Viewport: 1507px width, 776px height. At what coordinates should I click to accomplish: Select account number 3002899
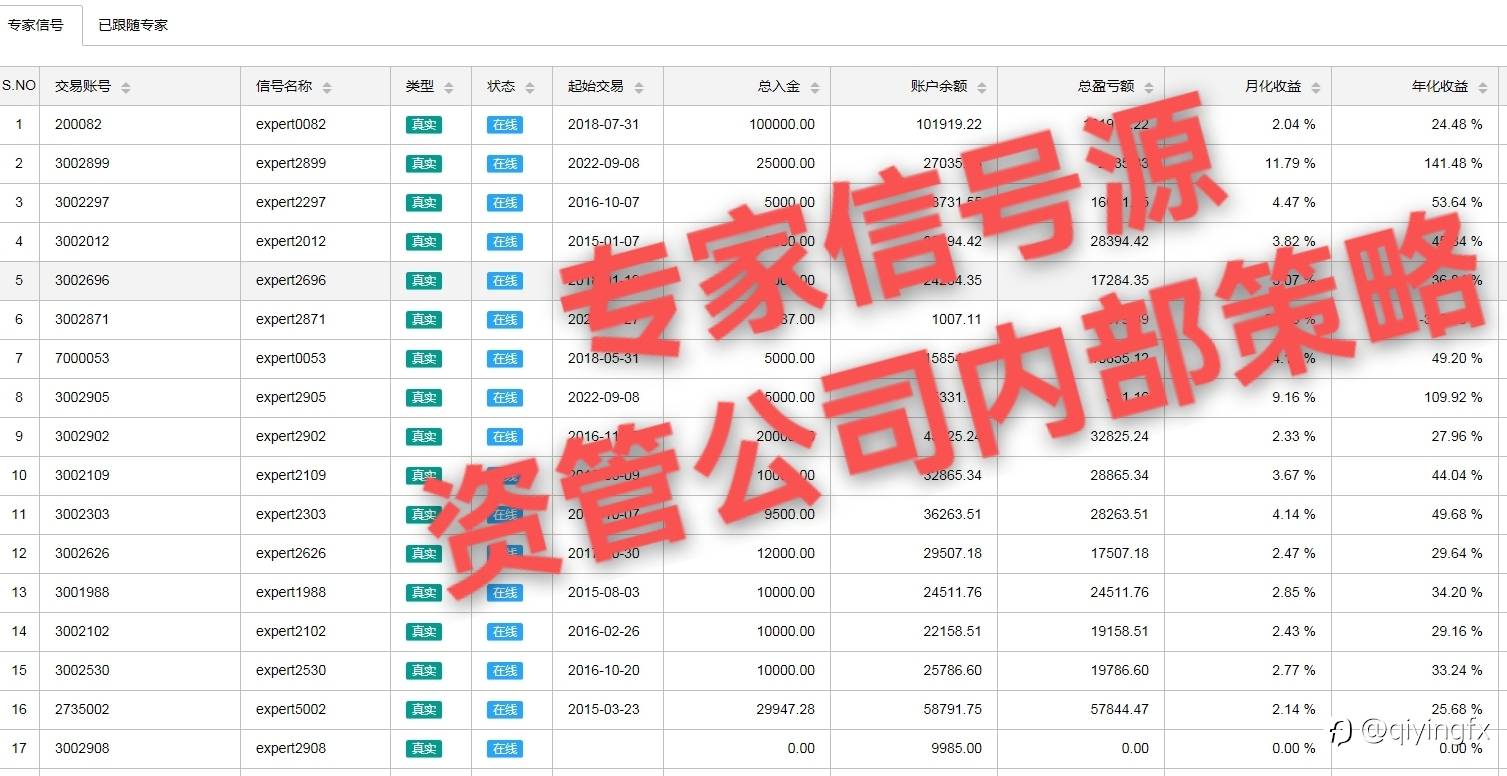(x=82, y=164)
